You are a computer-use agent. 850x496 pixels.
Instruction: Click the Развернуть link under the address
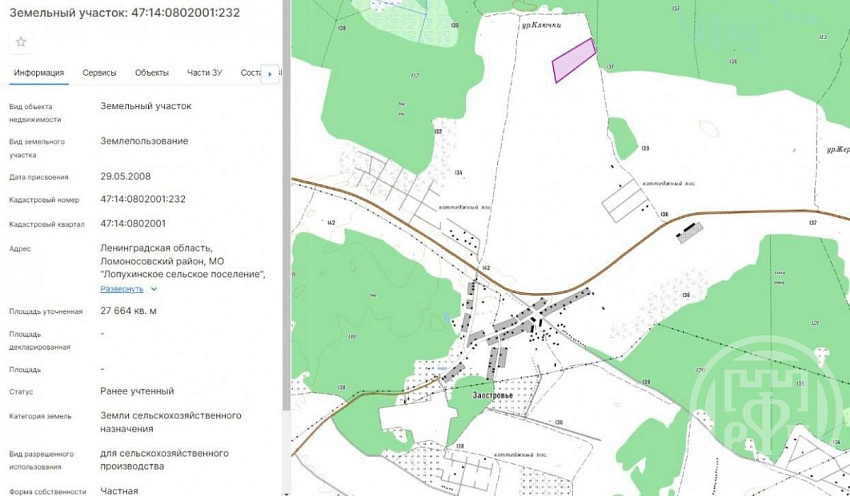122,289
